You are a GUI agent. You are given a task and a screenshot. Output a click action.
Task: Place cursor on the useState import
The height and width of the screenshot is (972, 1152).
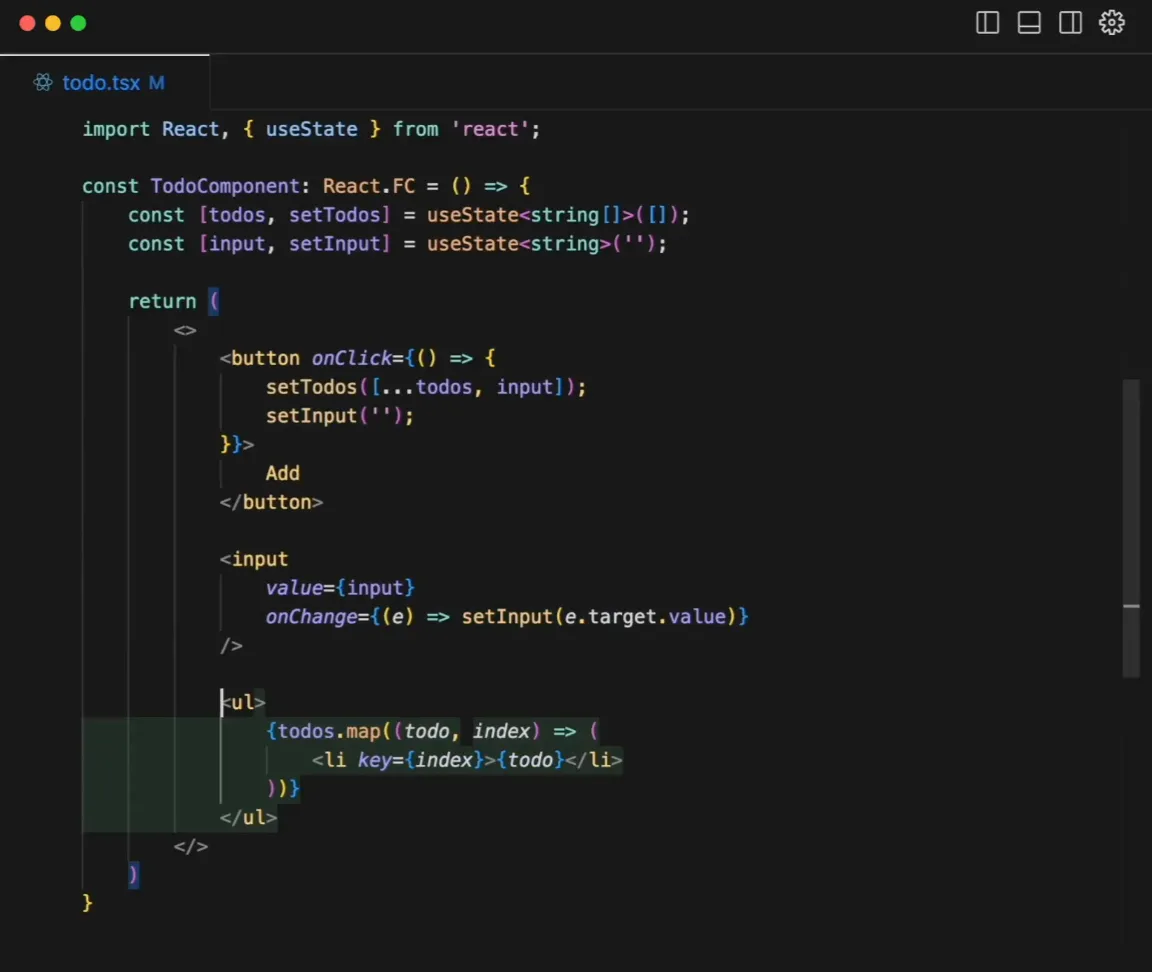coord(312,129)
